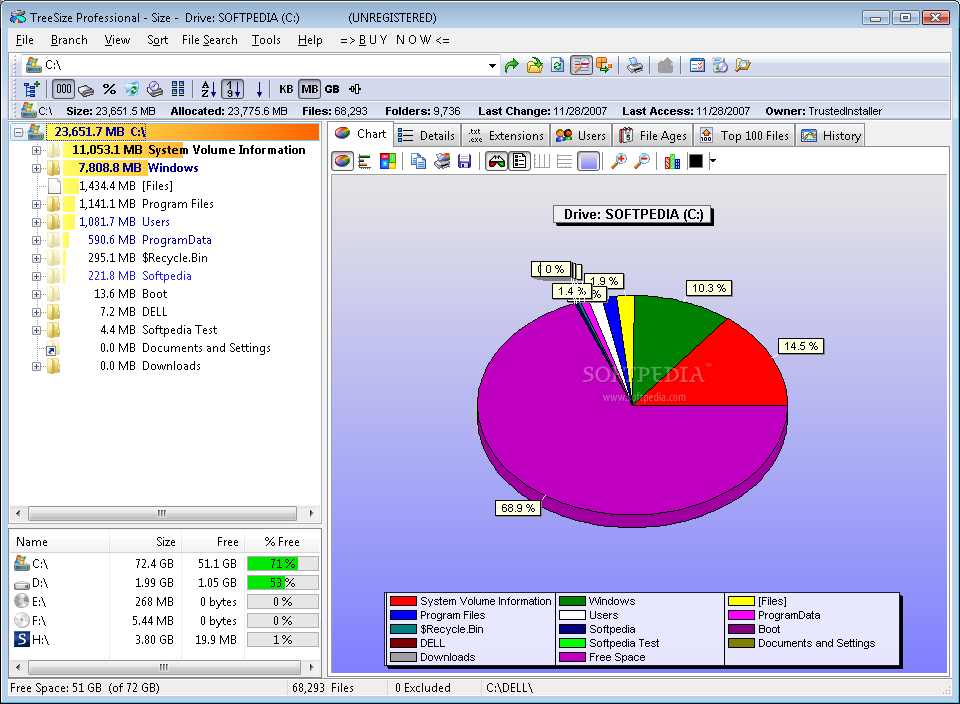The width and height of the screenshot is (960, 704).
Task: Switch to the Top 100 Files tab
Action: click(745, 135)
